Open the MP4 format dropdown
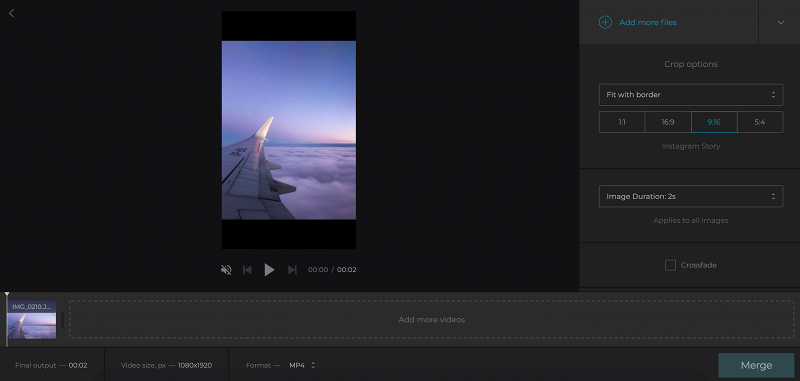Viewport: 800px width, 381px height. (x=302, y=365)
